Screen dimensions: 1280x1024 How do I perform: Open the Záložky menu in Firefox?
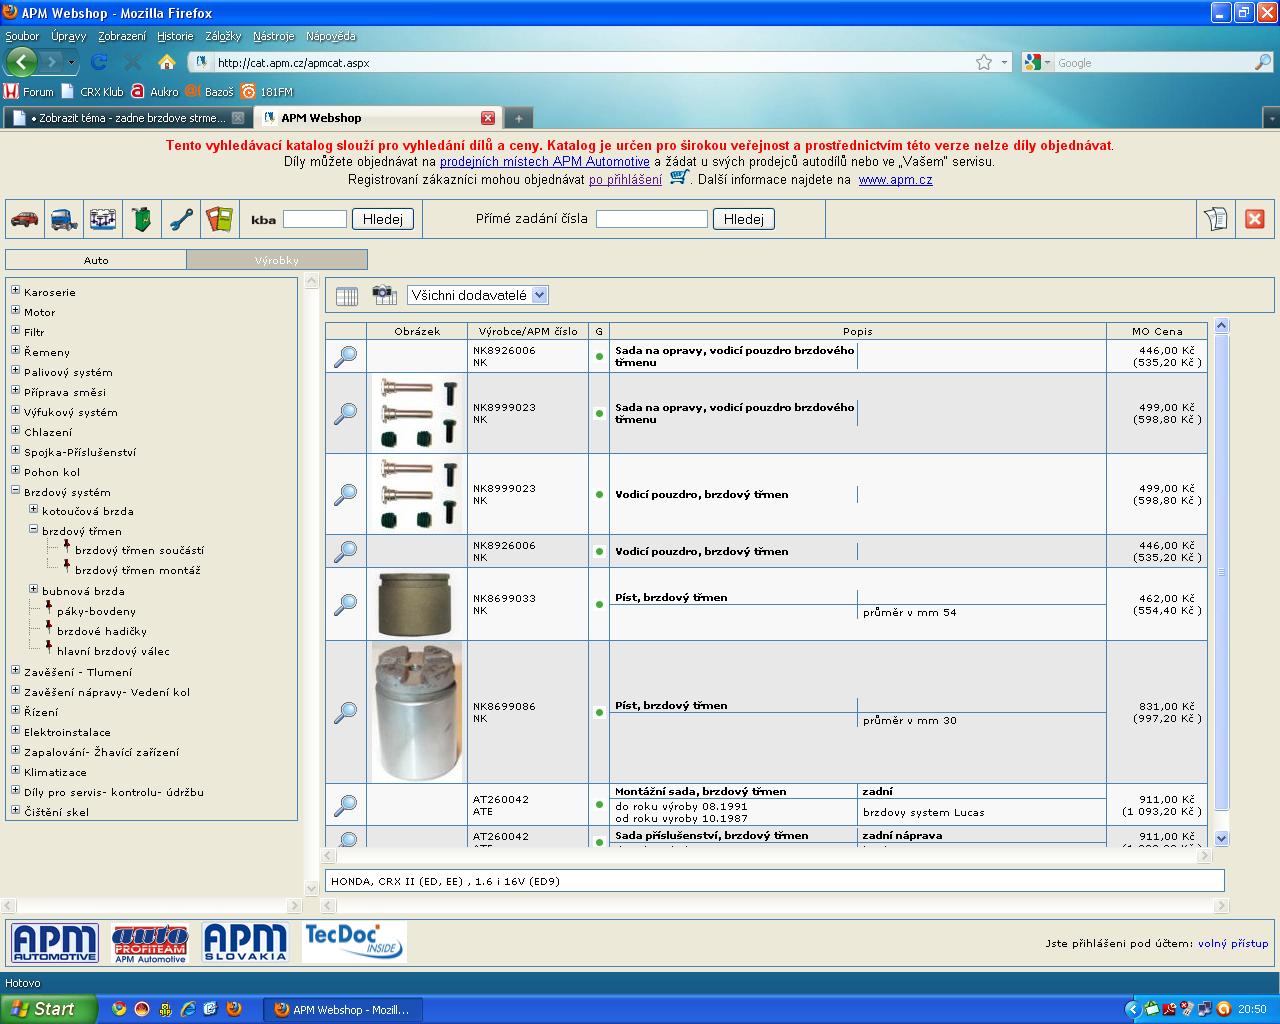point(222,36)
